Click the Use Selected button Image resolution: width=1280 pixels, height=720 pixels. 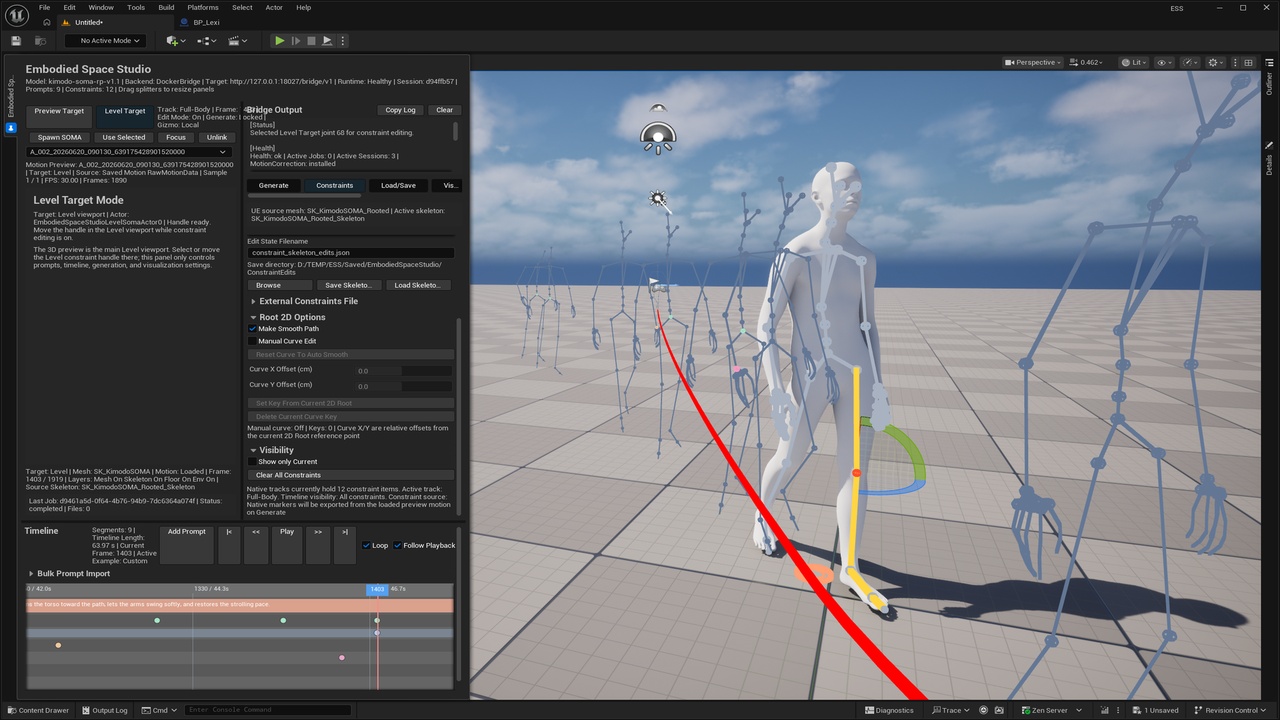(124, 137)
